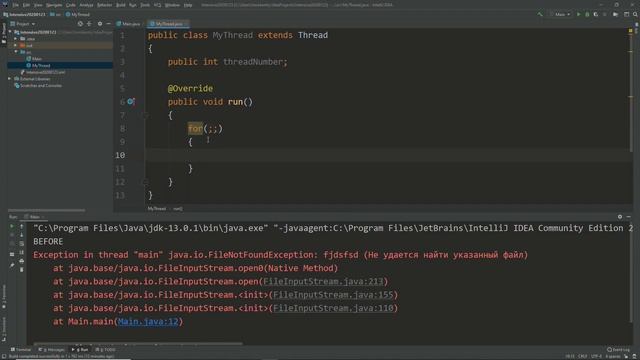The width and height of the screenshot is (640, 360).
Task: Open the Window menu
Action: (172, 5)
